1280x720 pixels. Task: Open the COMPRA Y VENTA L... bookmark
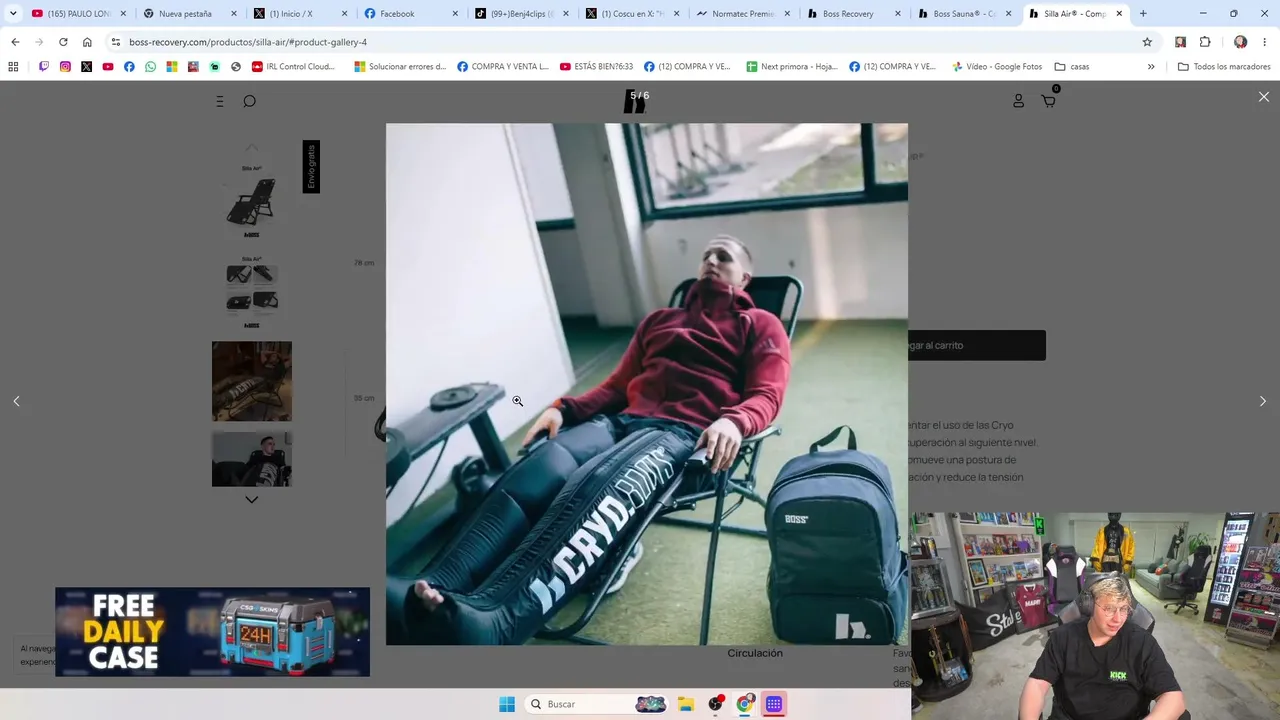[503, 67]
